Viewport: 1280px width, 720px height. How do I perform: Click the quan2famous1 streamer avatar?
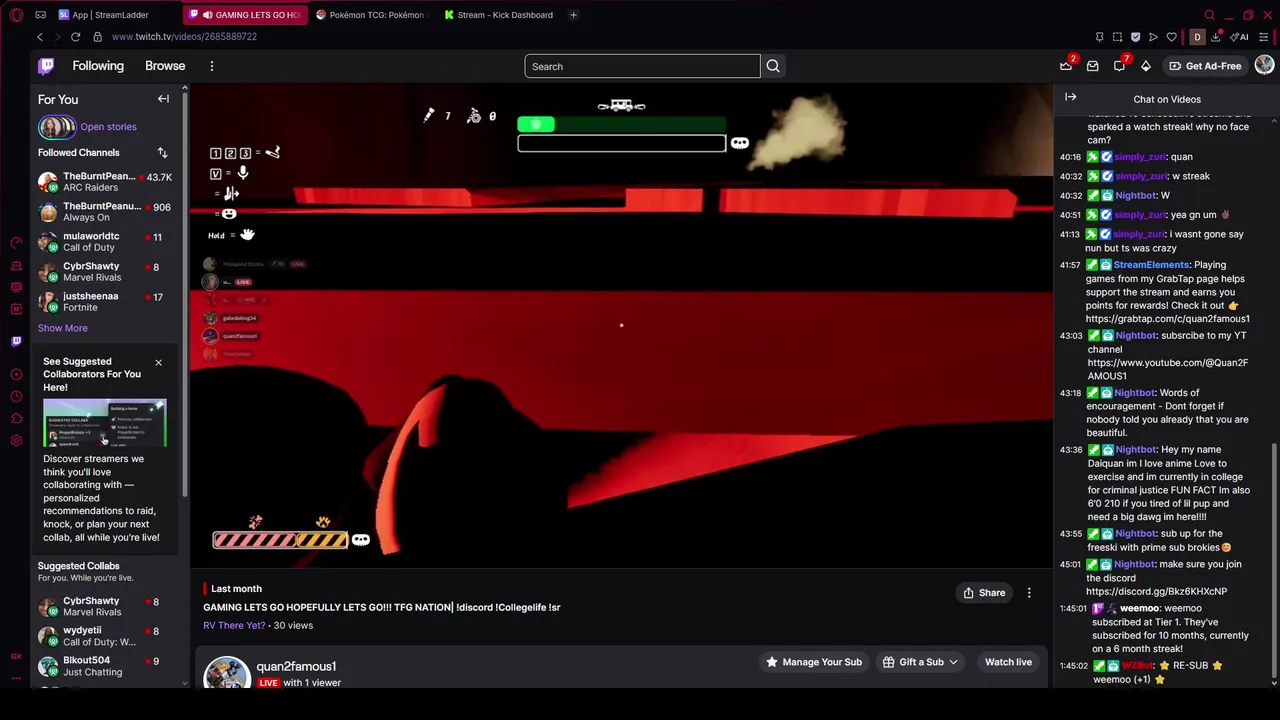tap(227, 673)
